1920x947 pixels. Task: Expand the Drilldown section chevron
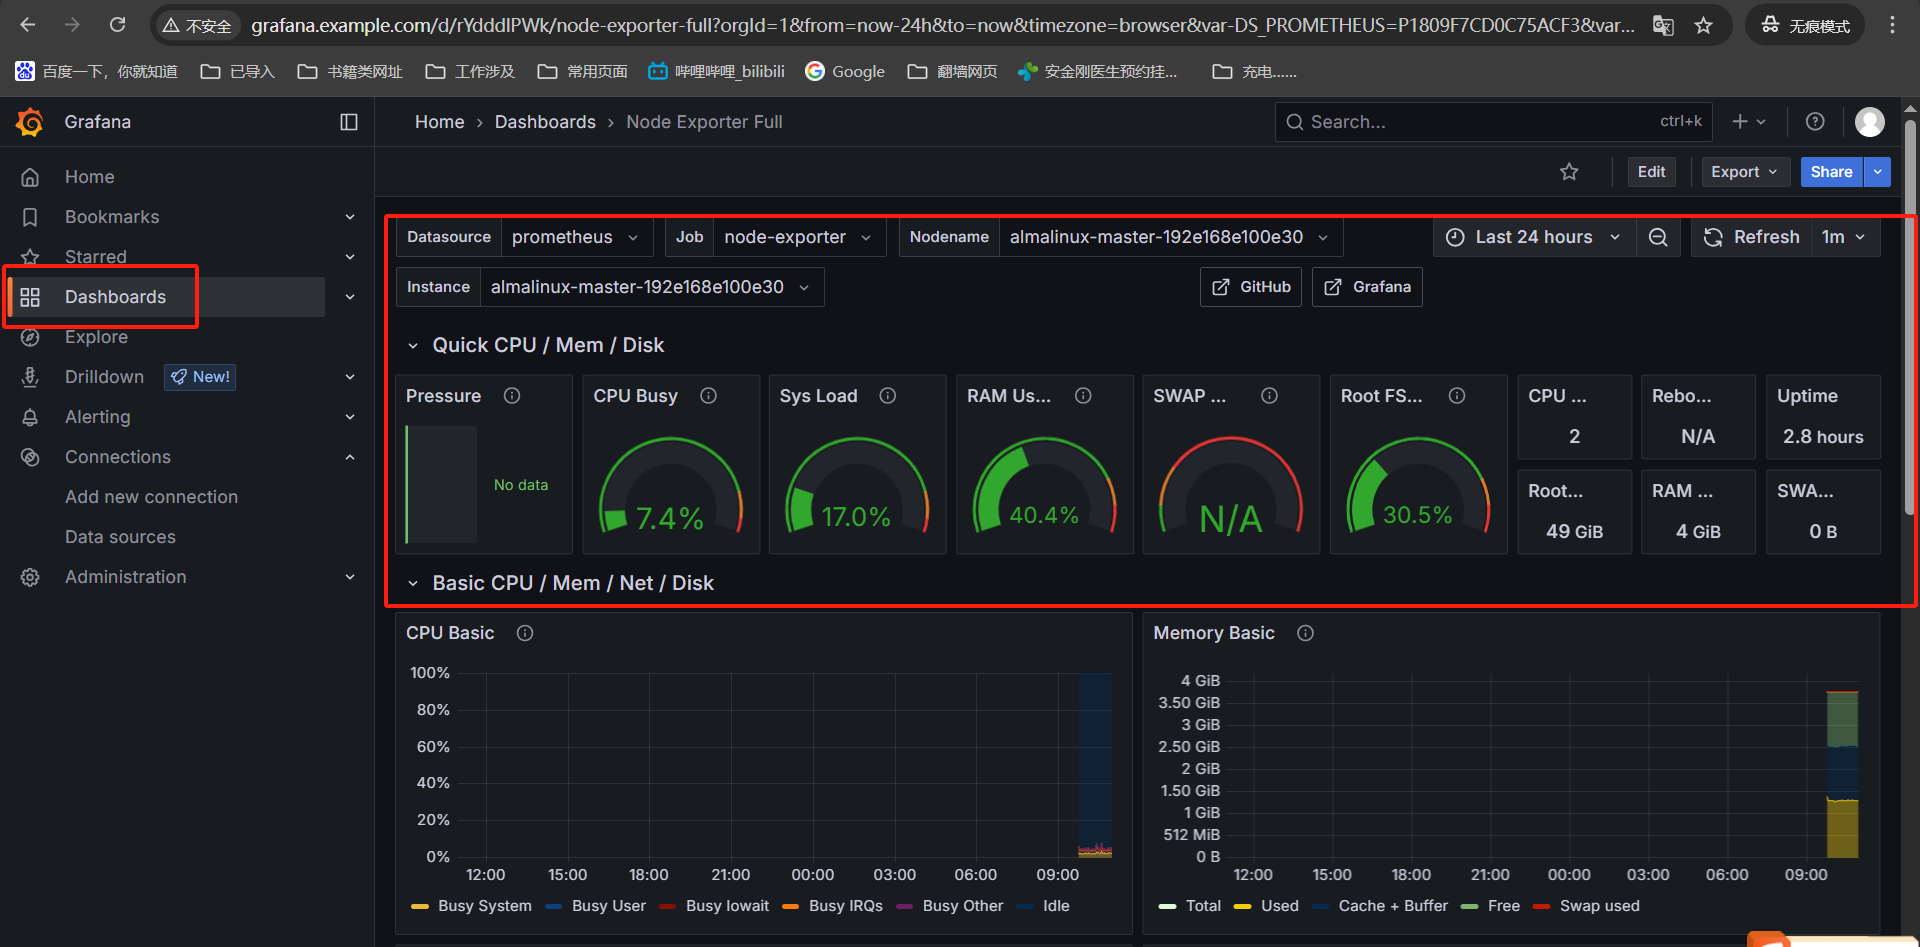pyautogui.click(x=350, y=377)
